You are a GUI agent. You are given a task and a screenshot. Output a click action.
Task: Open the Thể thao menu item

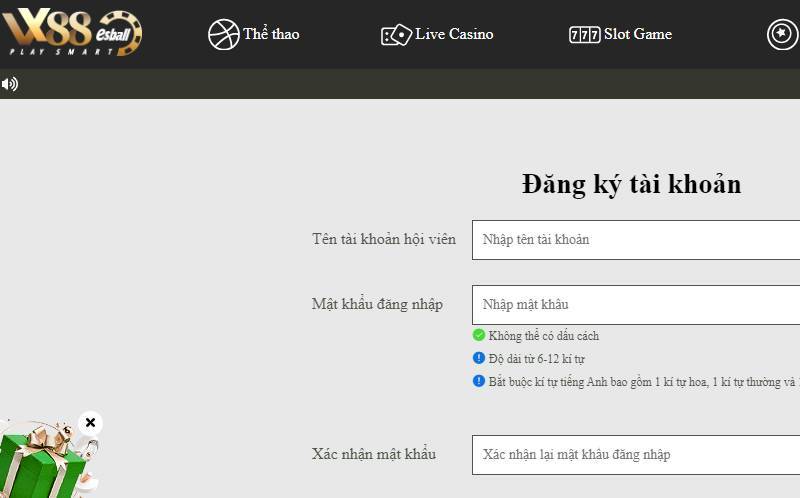tap(271, 34)
